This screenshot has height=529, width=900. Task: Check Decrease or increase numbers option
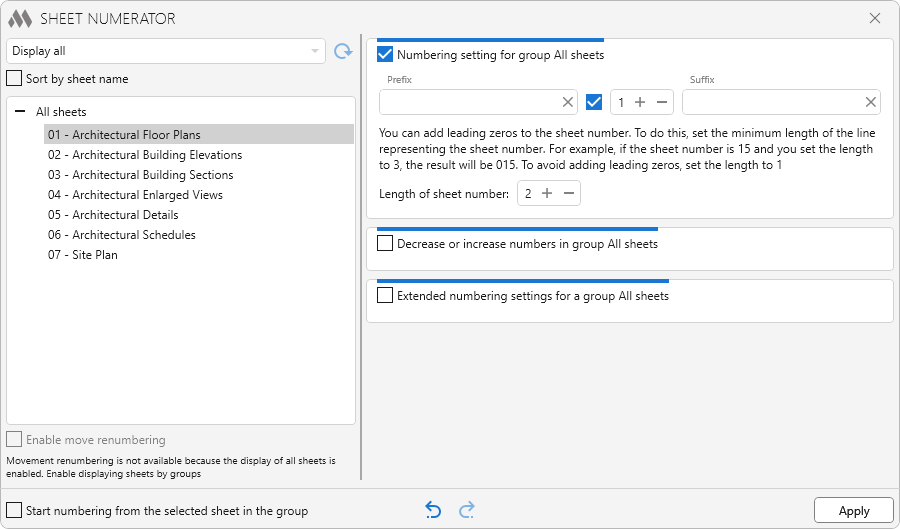tap(385, 243)
